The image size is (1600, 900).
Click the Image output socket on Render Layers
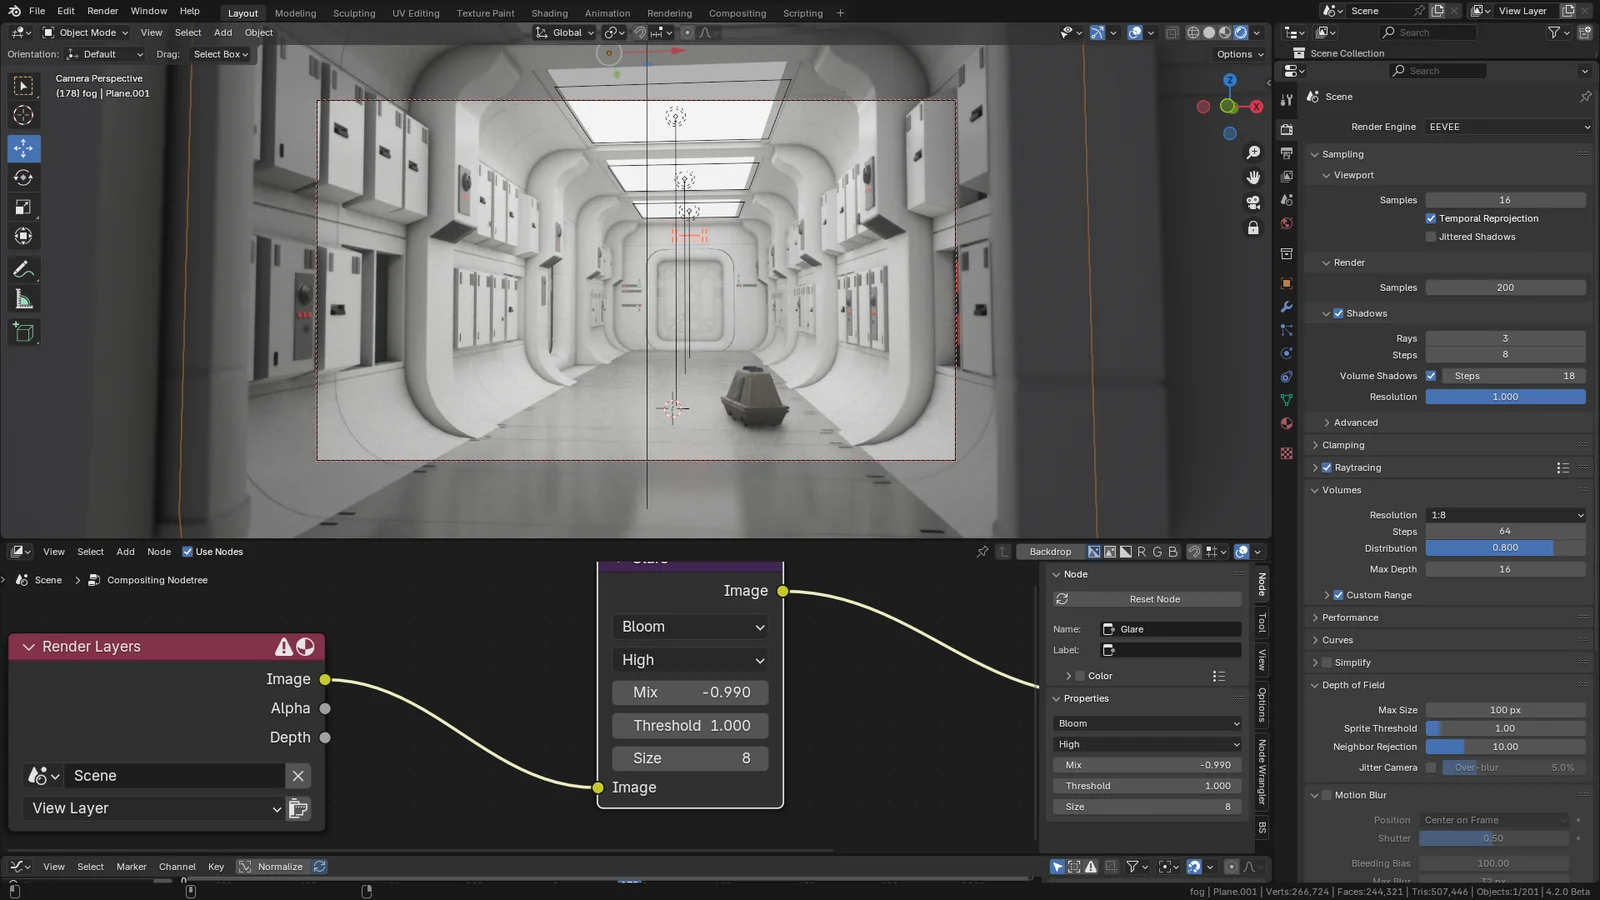coord(325,679)
